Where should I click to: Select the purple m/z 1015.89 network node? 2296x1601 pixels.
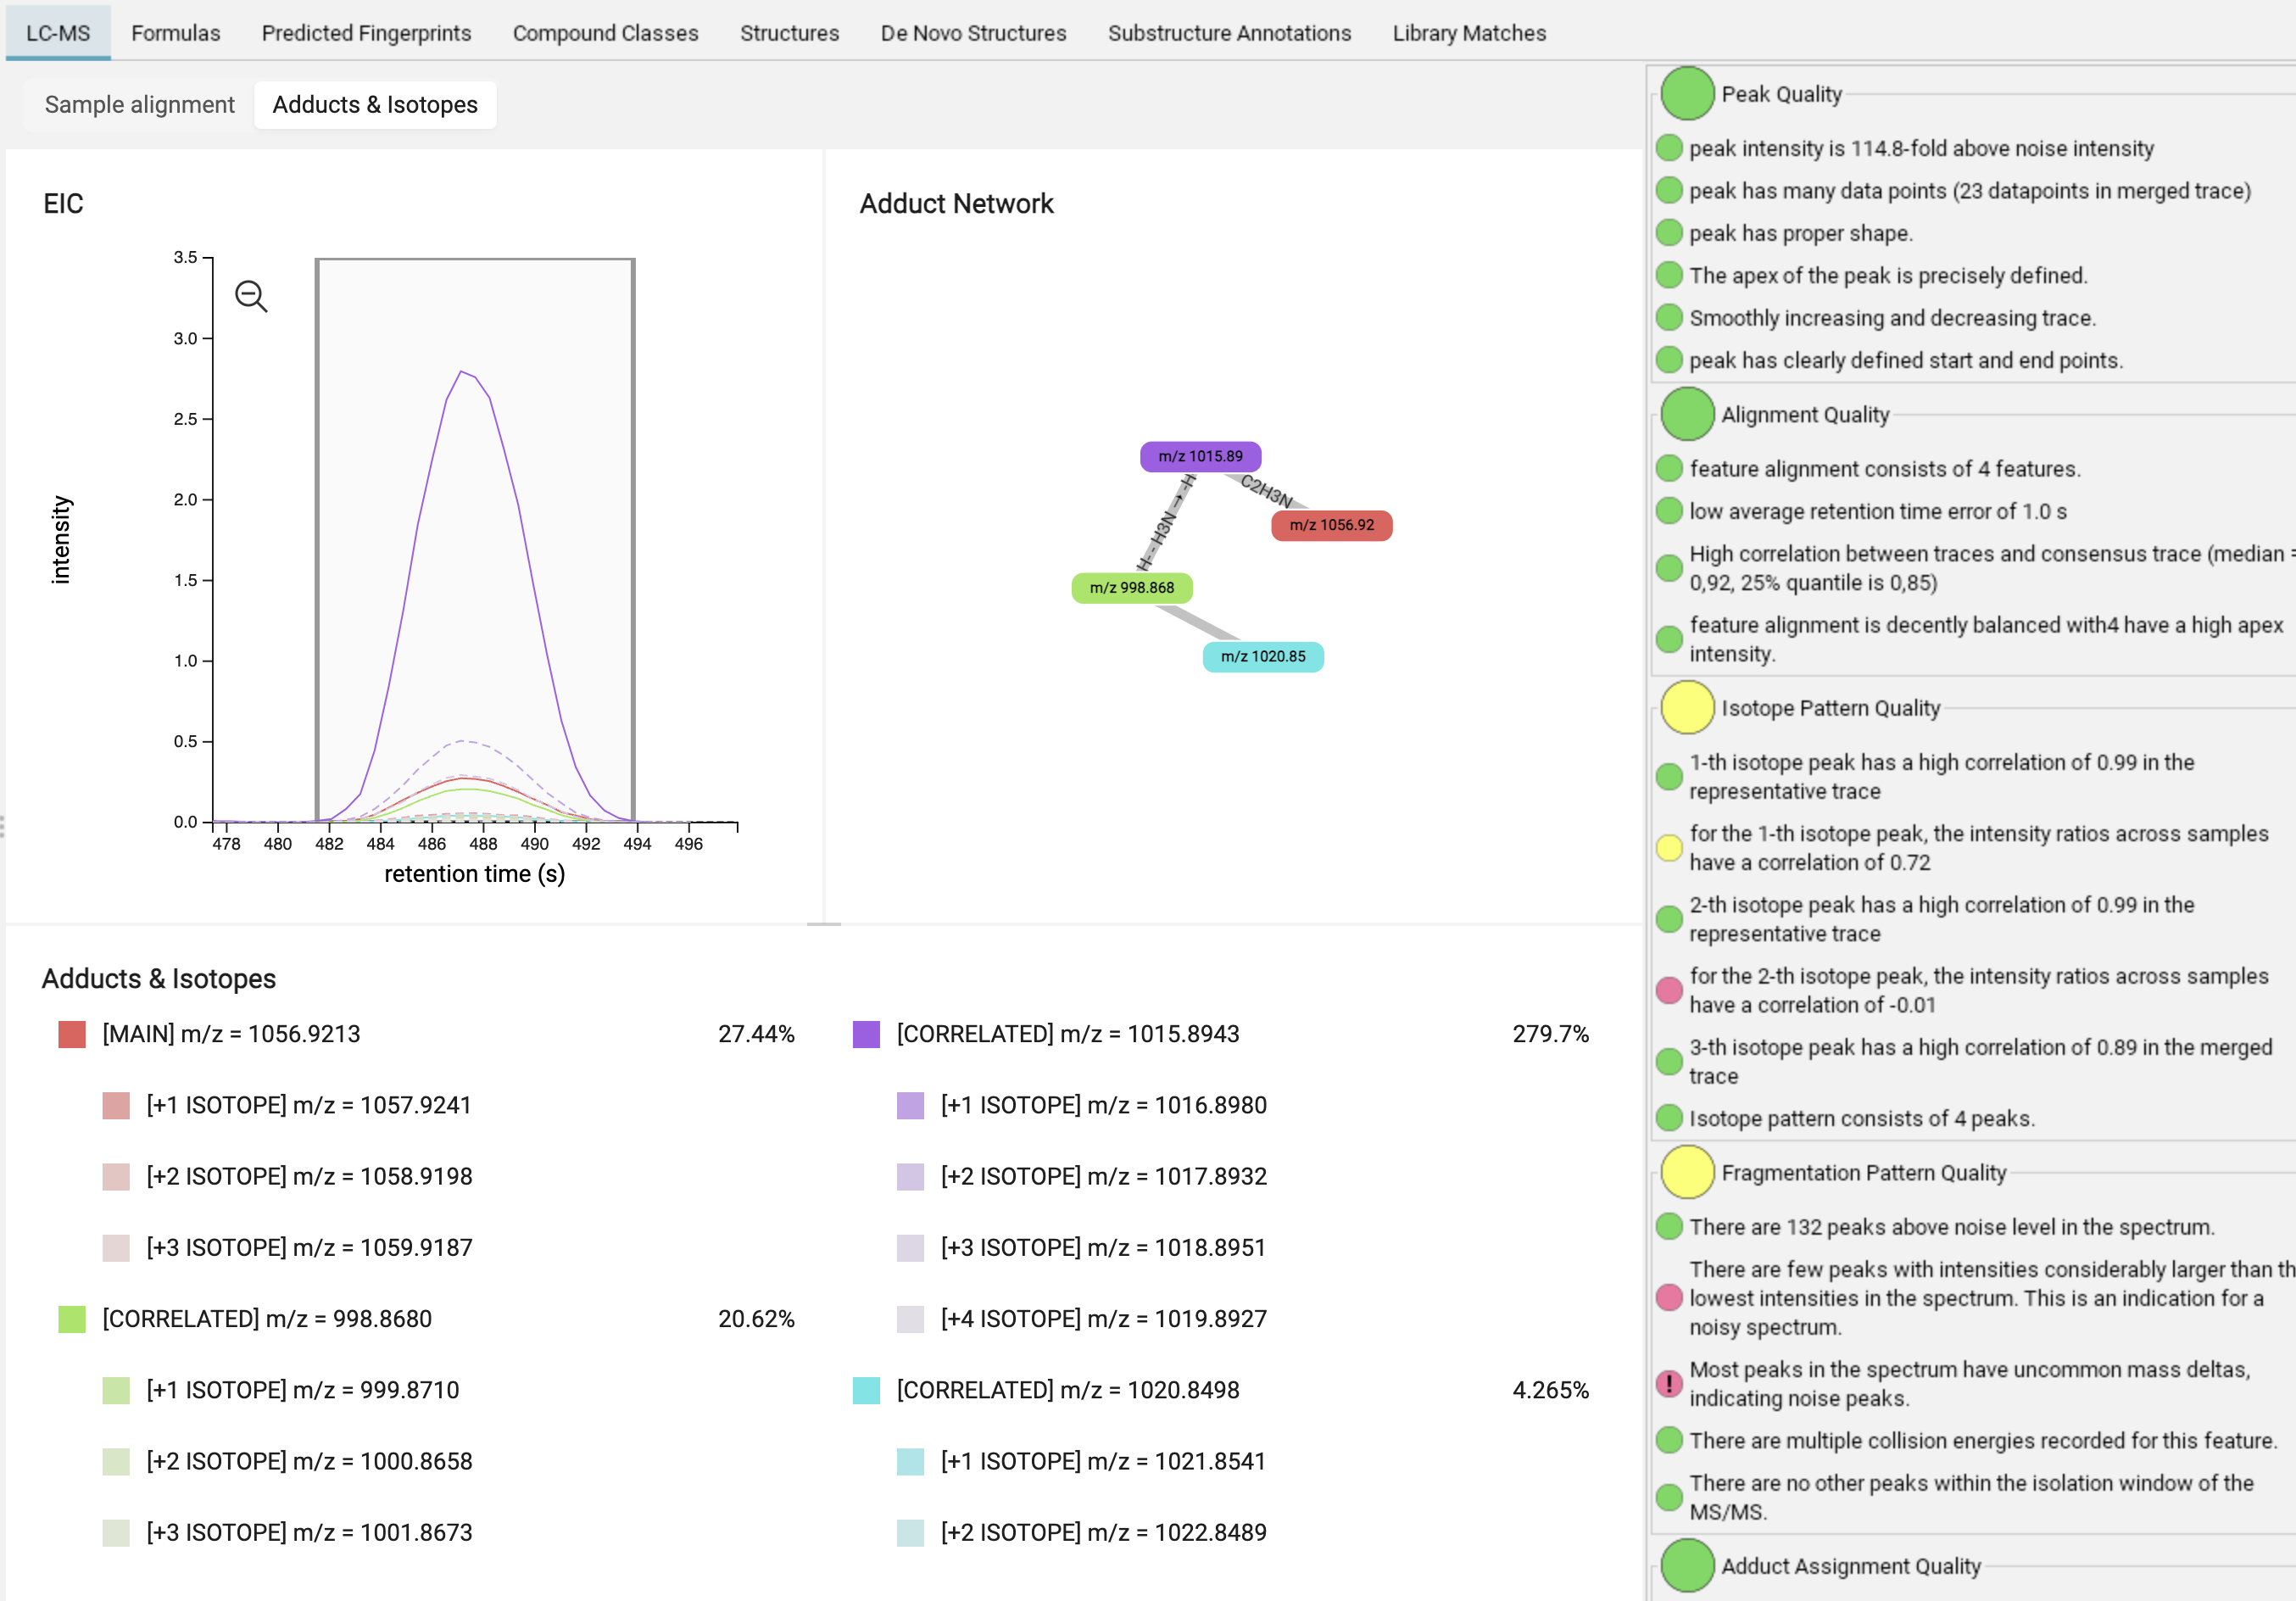pos(1200,456)
